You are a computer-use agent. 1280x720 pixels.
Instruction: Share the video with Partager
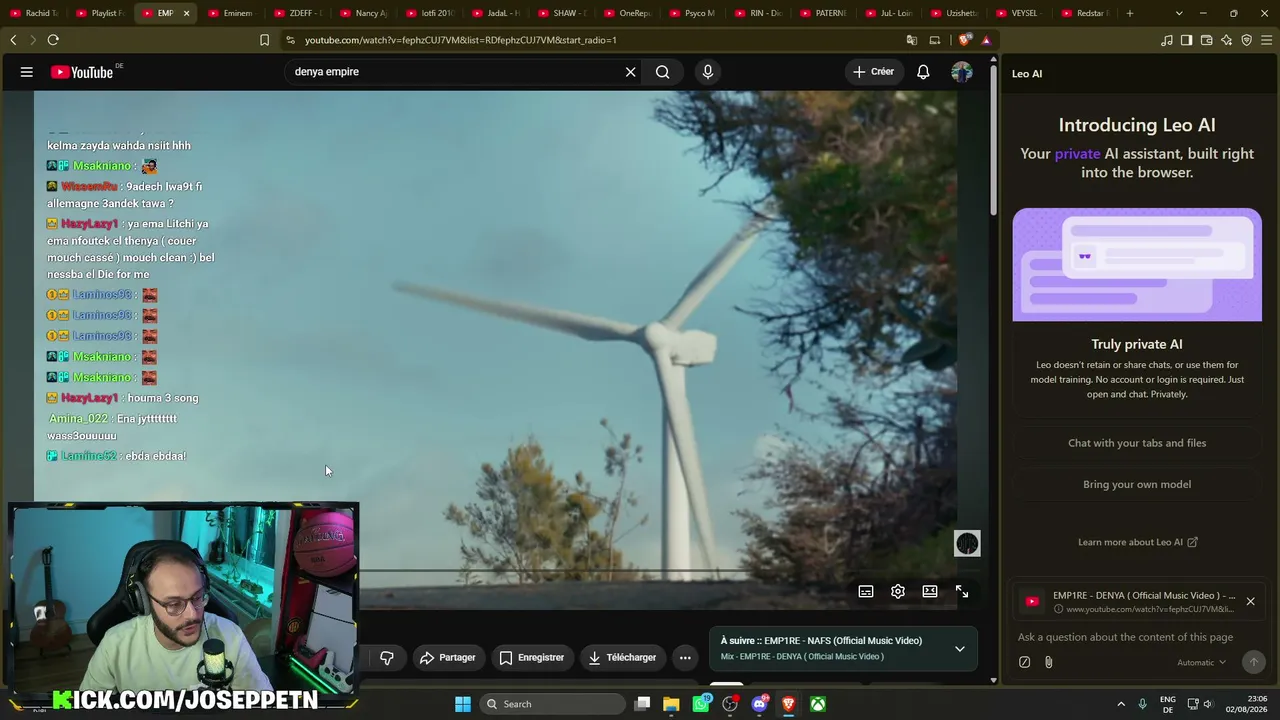[447, 657]
